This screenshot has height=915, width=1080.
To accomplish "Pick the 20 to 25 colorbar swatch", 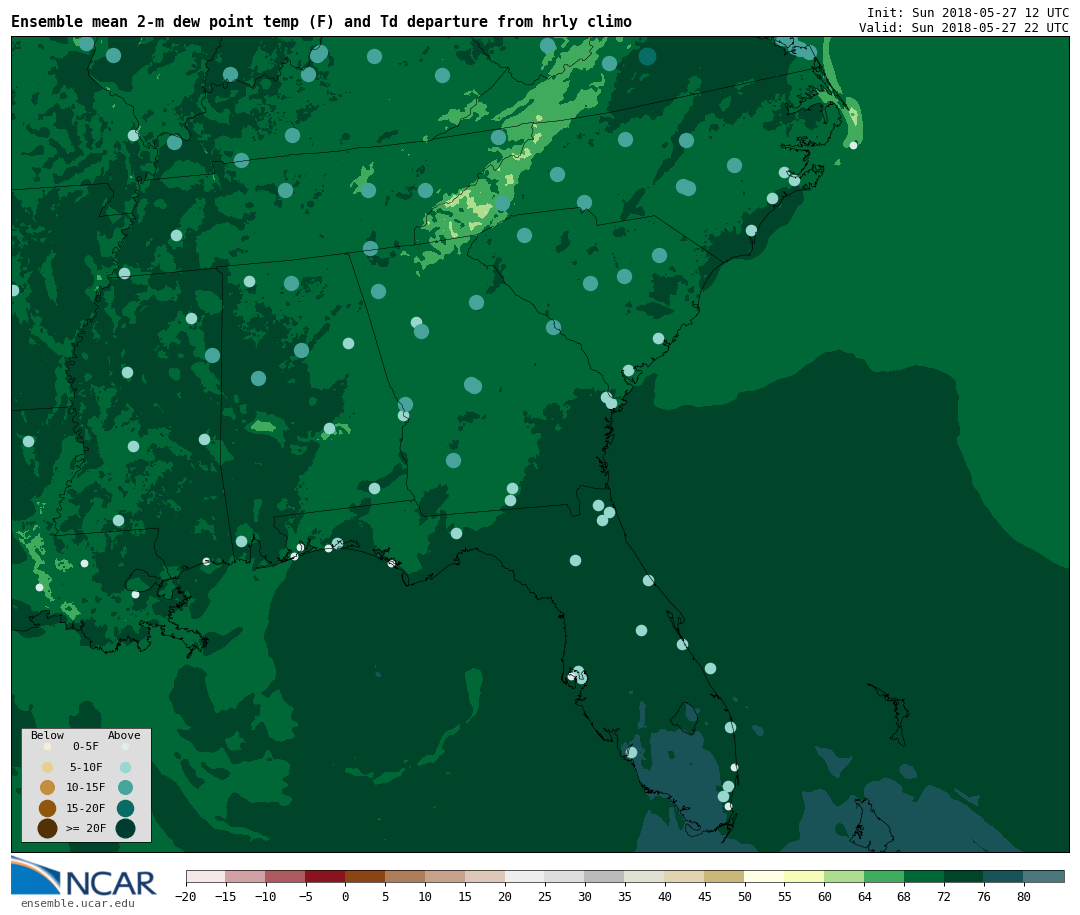I will point(526,876).
